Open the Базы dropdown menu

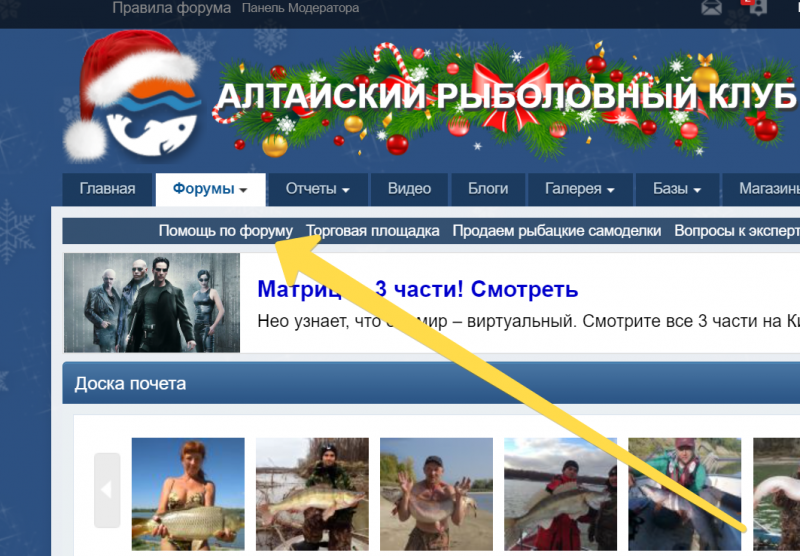[x=677, y=189]
